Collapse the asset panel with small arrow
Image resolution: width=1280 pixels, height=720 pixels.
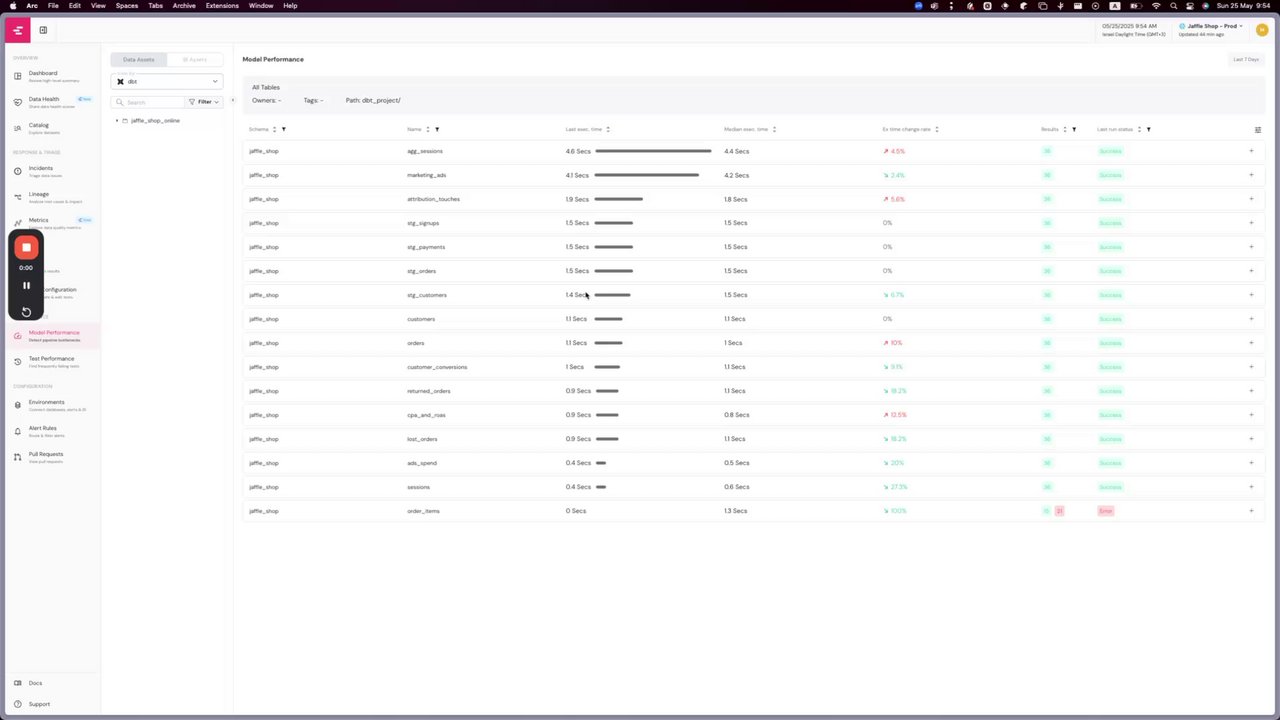click(x=232, y=100)
